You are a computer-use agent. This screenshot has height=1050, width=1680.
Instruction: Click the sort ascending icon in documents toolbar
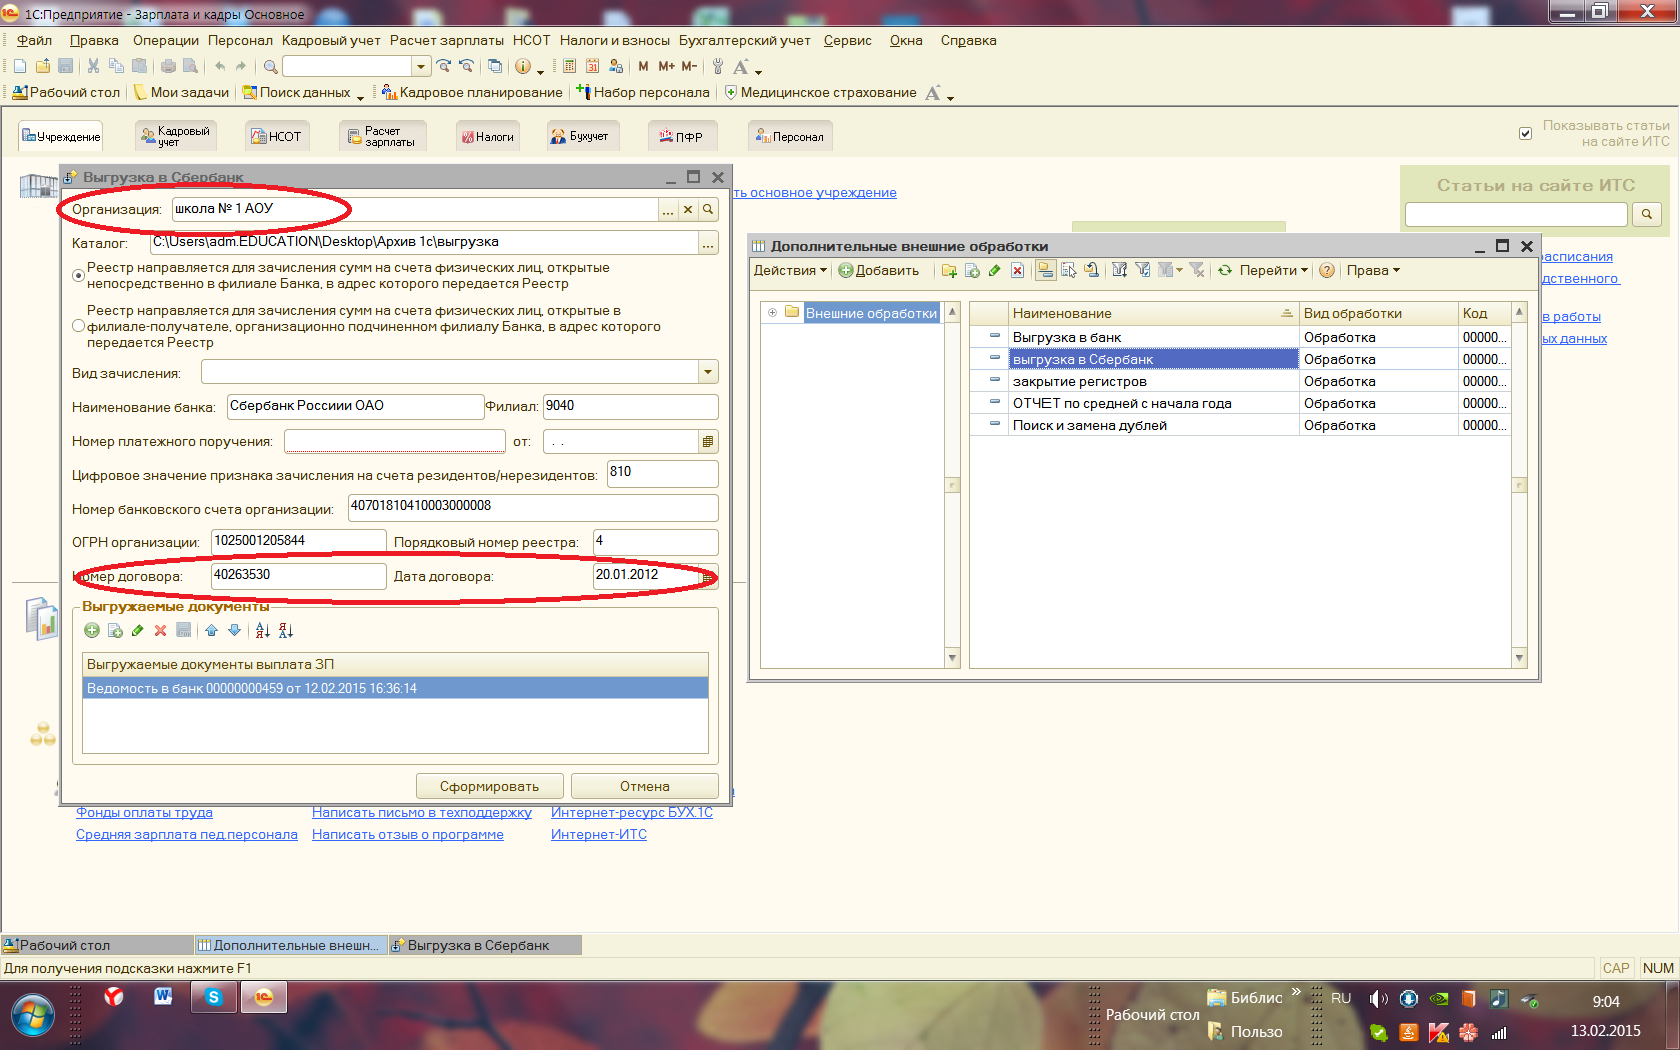pos(263,631)
